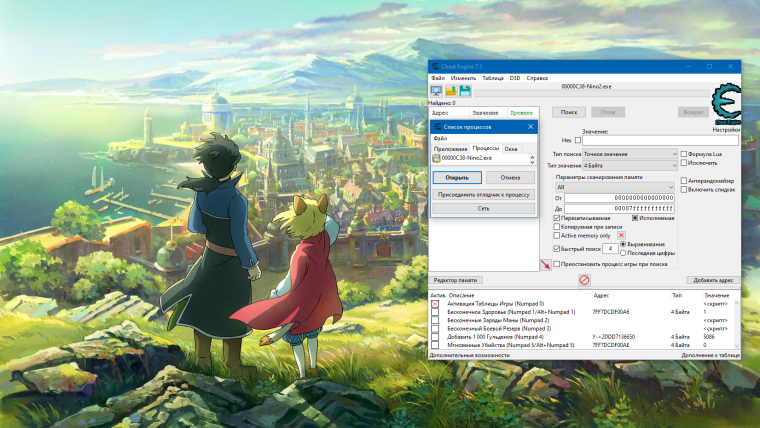760x428 pixels.
Task: Click Дополнение к таблице in status bar
Action: click(710, 355)
